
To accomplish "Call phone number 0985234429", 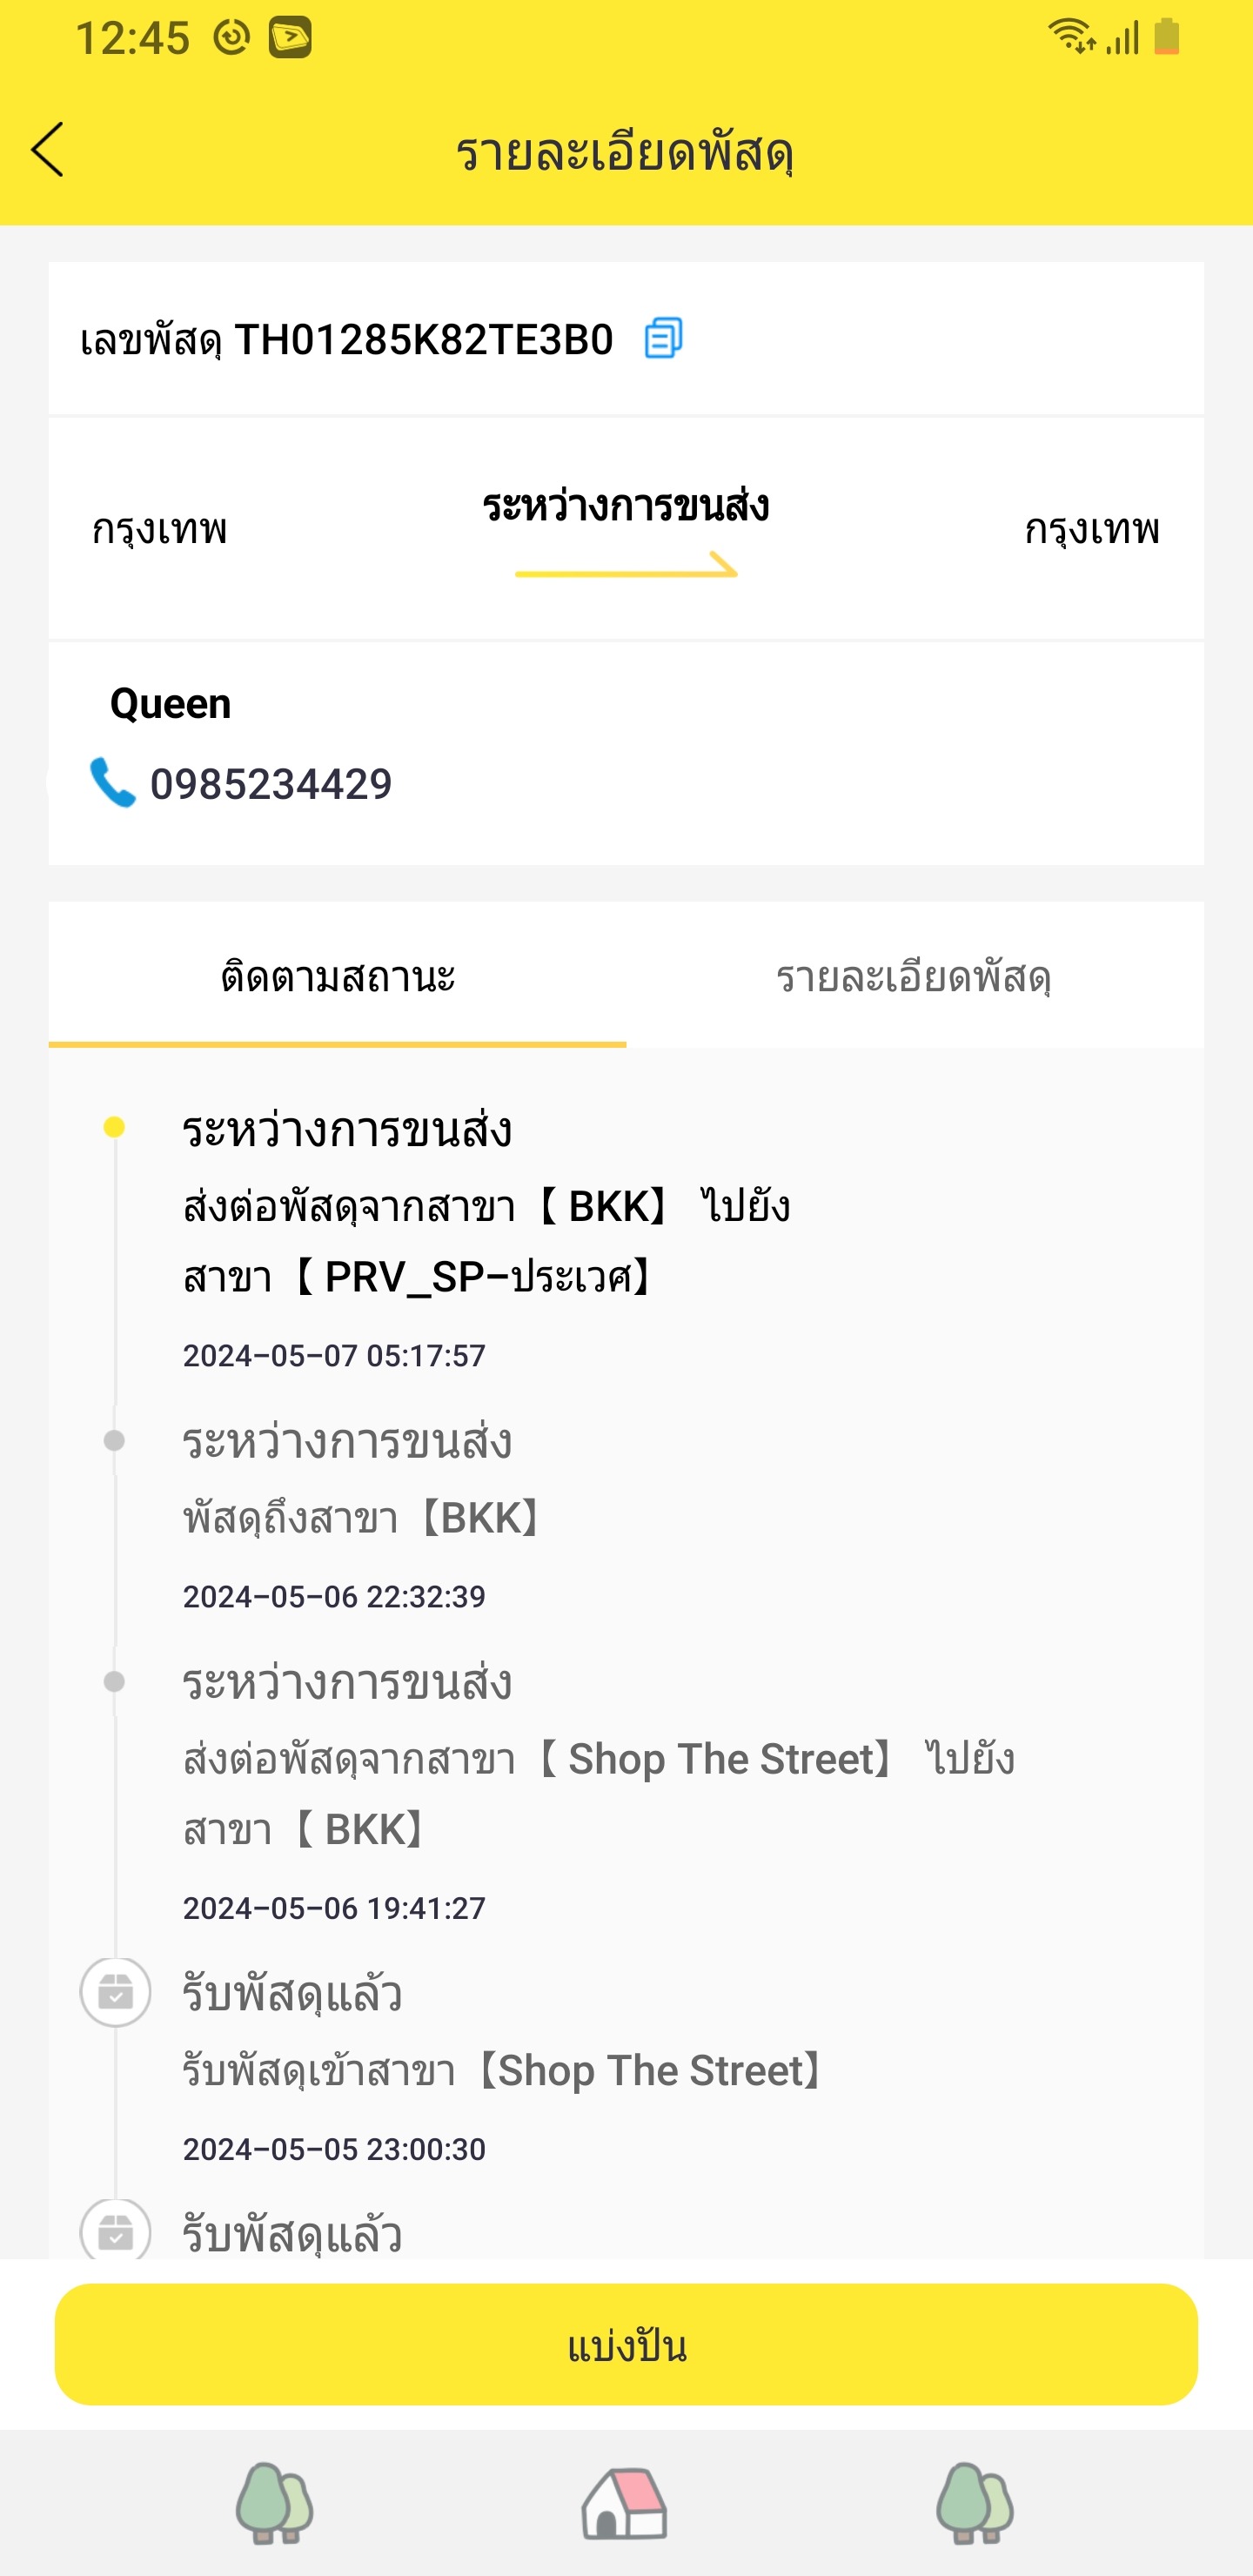I will point(271,784).
